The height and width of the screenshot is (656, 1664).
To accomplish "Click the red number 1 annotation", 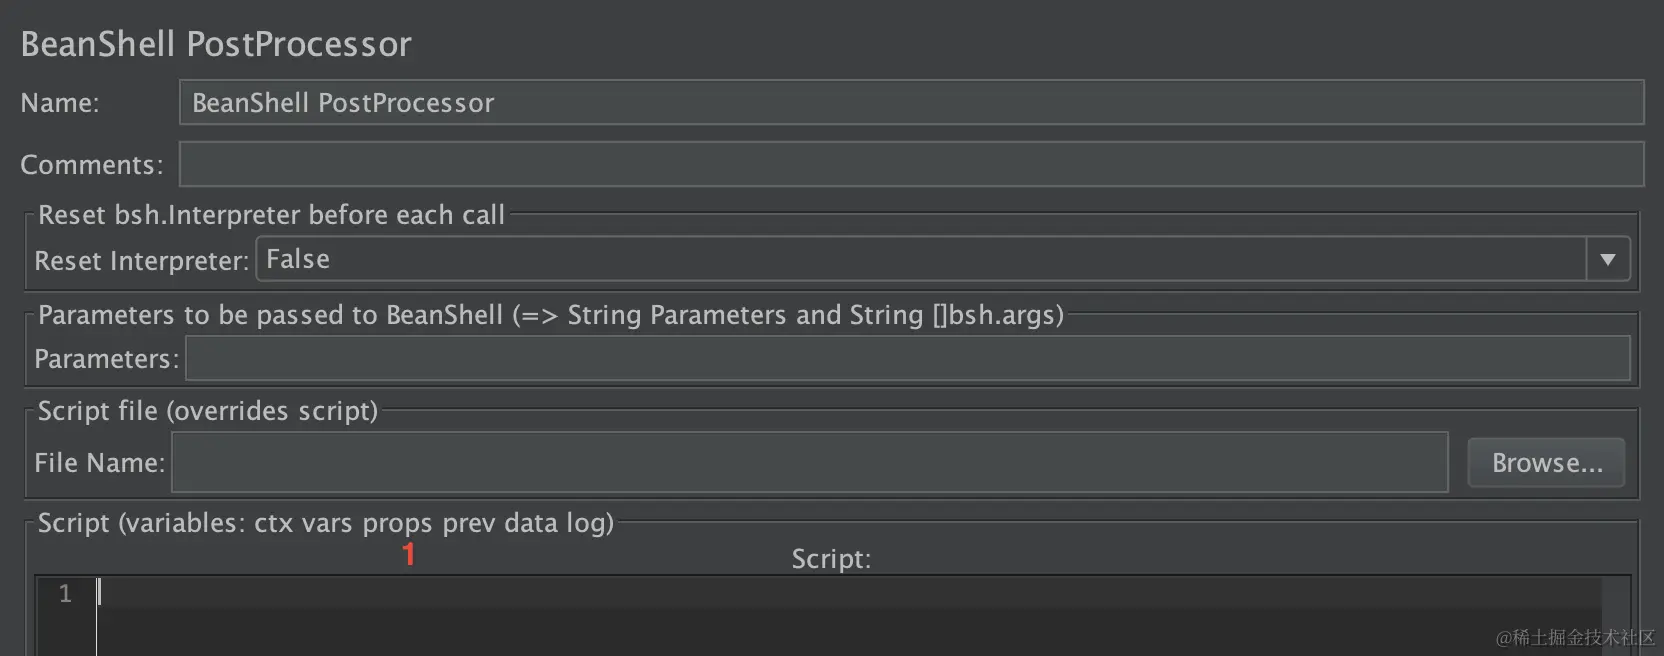I will (x=408, y=554).
